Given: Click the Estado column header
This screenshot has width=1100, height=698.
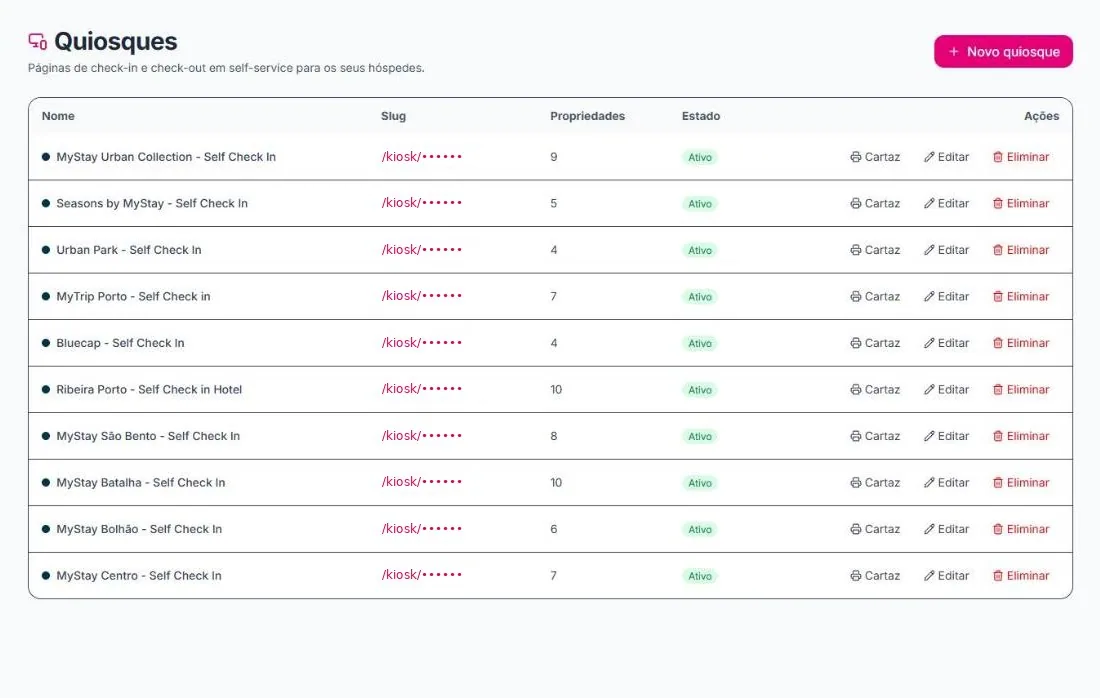Looking at the screenshot, I should click(x=701, y=116).
